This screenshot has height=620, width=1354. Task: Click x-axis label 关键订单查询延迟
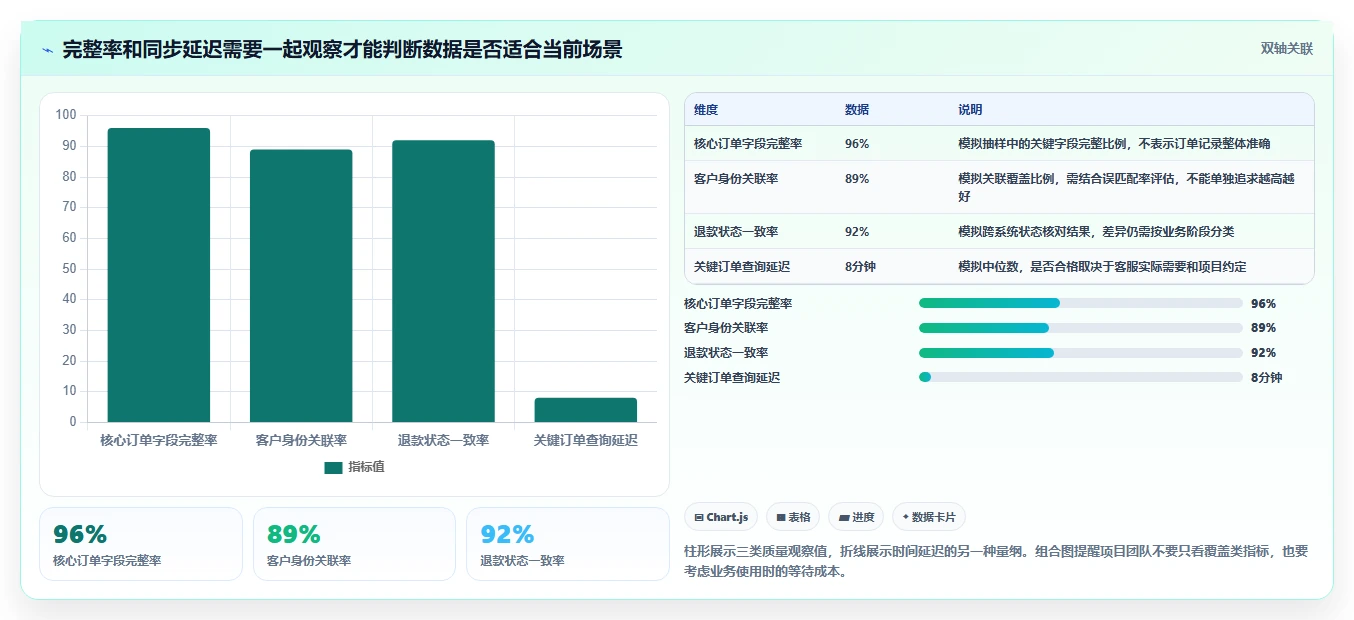(x=585, y=440)
